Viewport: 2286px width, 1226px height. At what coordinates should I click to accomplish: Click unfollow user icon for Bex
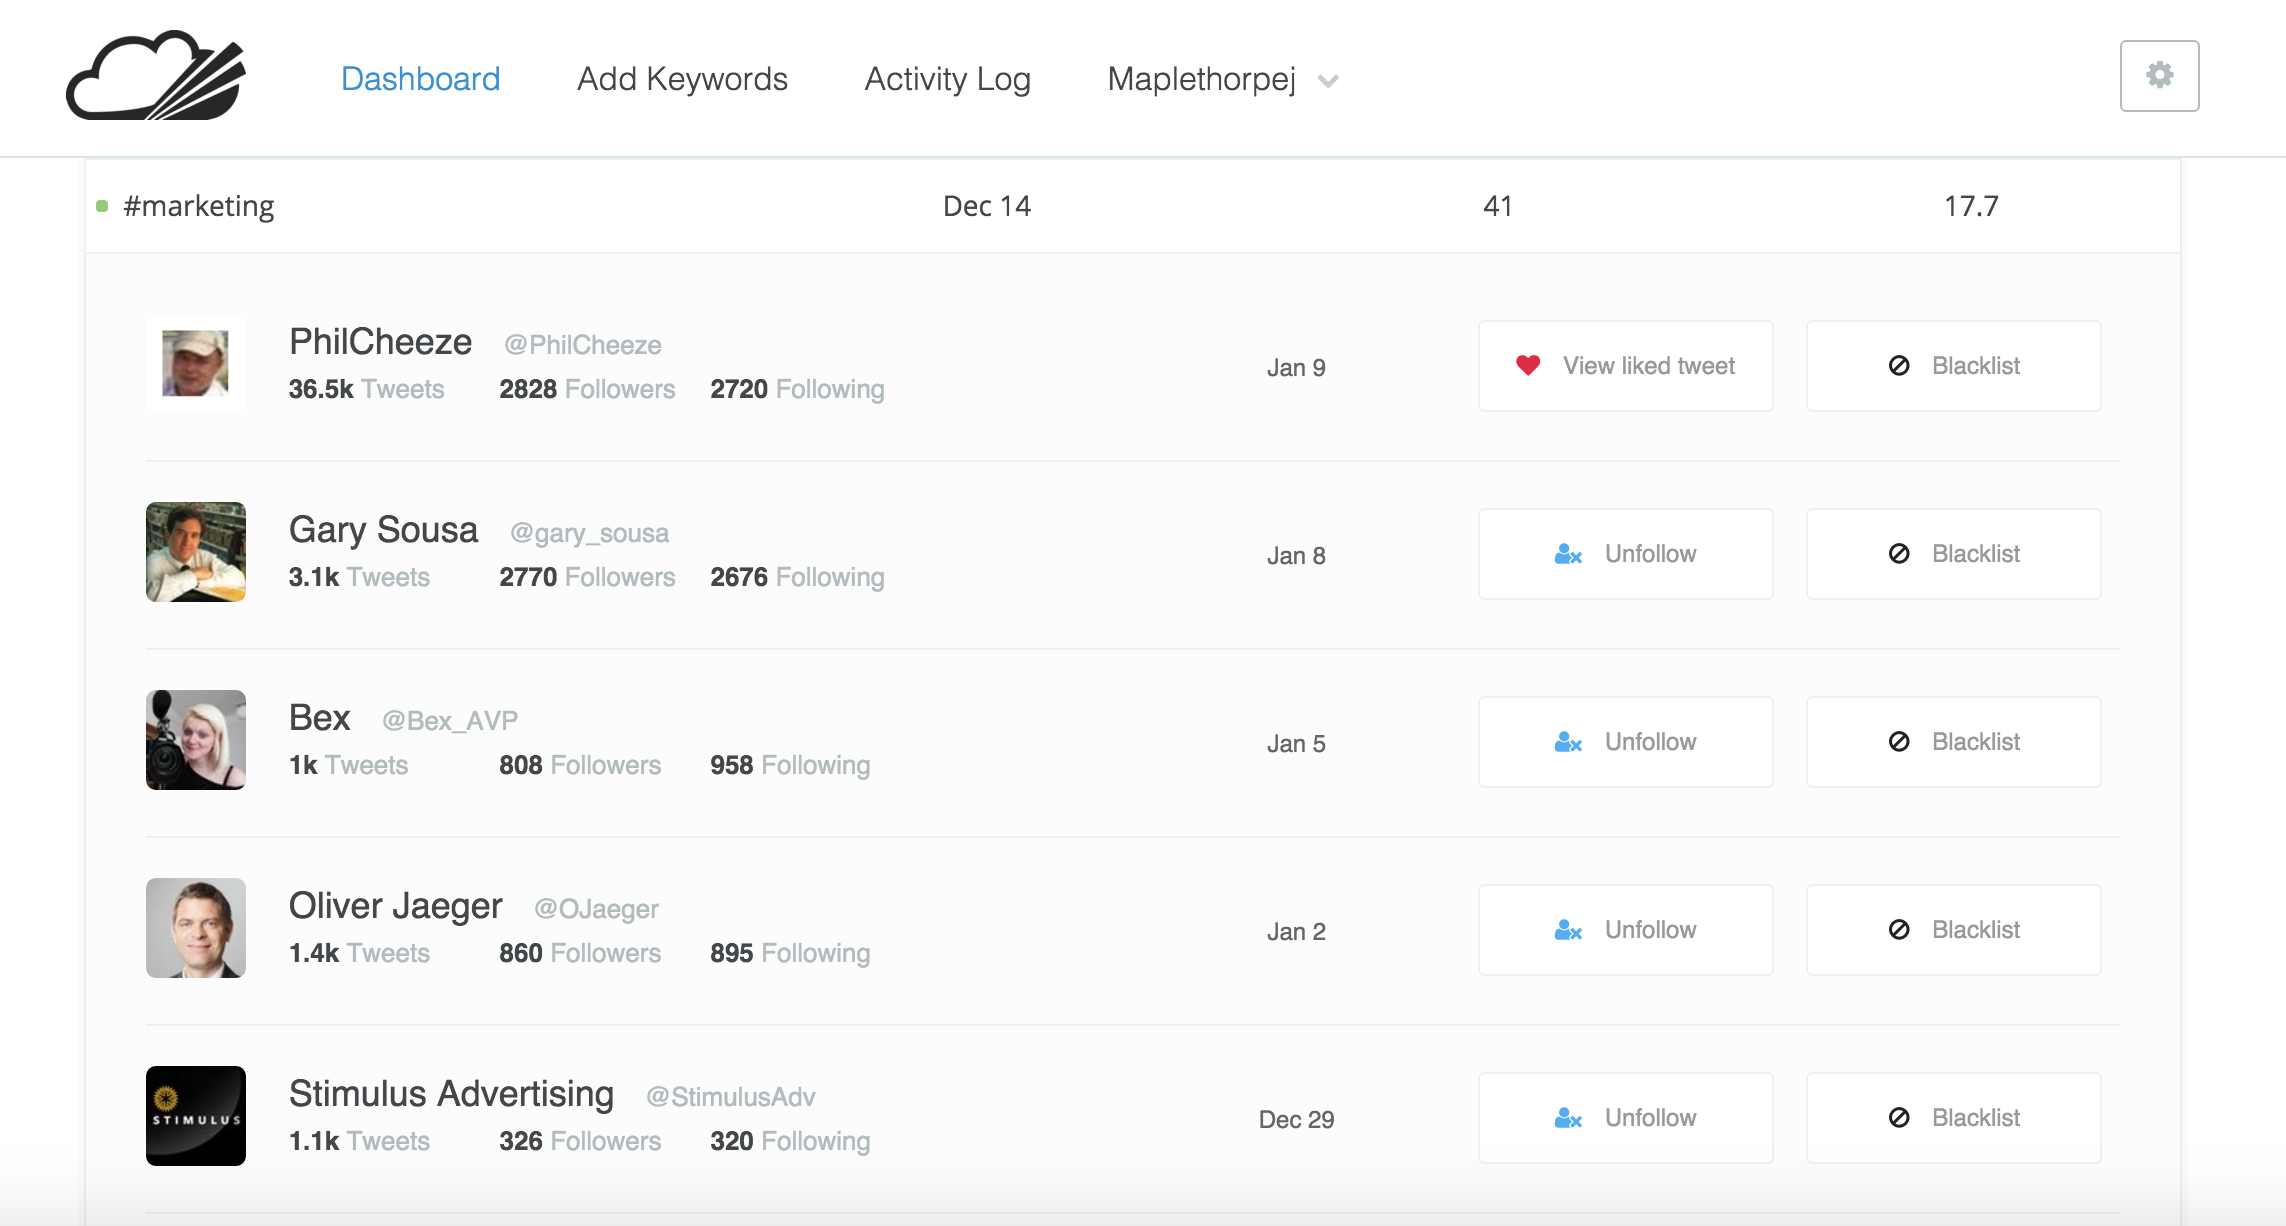click(x=1567, y=742)
